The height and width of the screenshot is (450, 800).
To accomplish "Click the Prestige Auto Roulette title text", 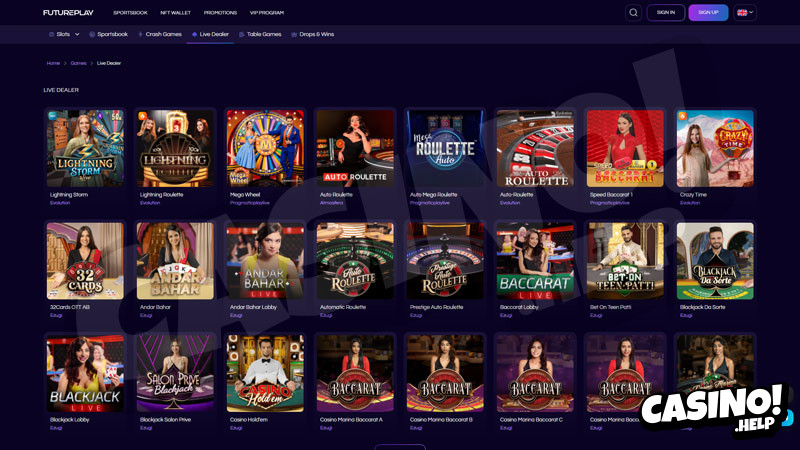I will pos(436,307).
